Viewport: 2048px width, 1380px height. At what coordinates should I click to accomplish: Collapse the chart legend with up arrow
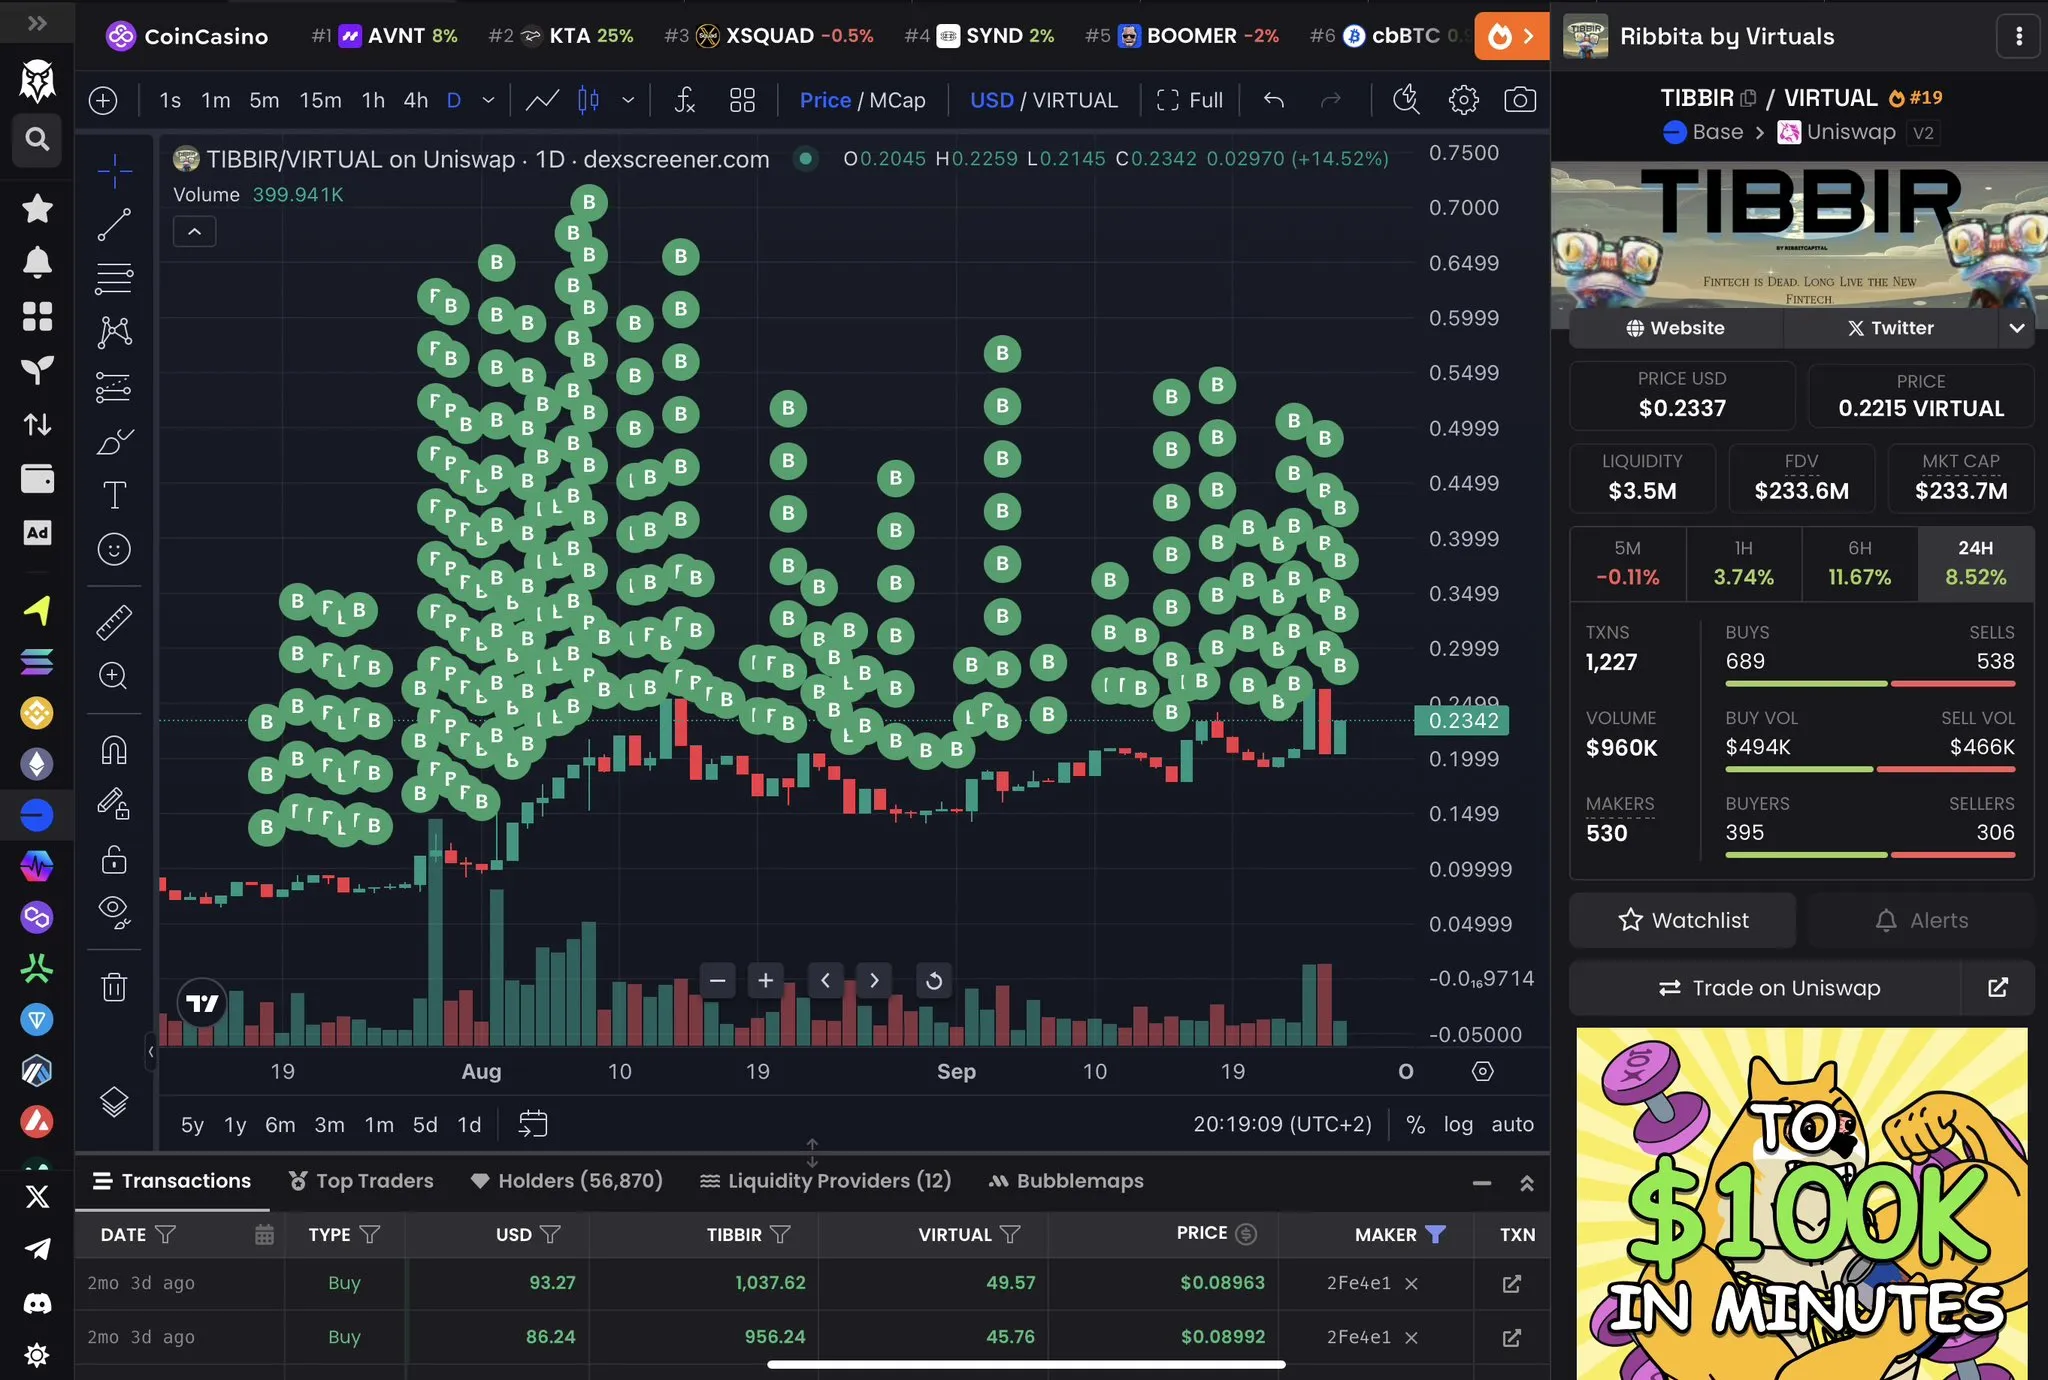coord(195,232)
